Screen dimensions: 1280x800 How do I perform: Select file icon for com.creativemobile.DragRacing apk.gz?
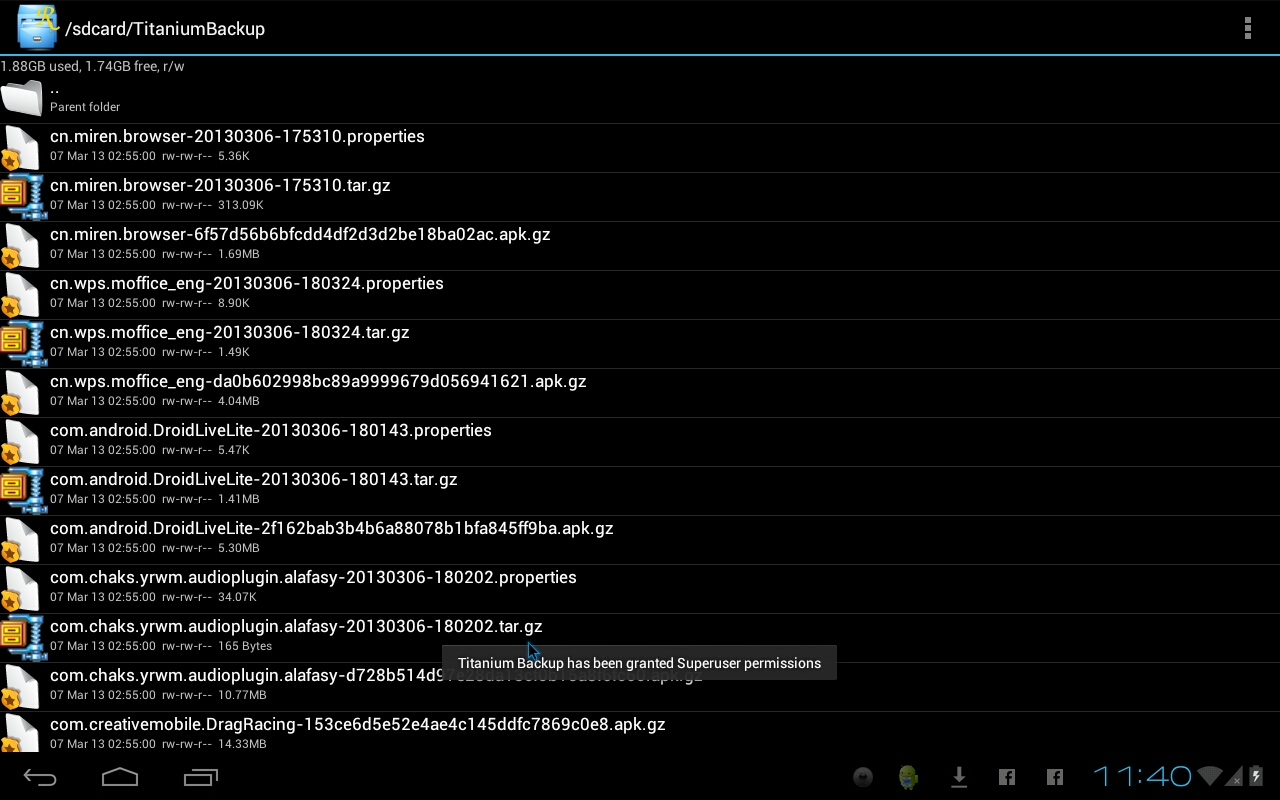point(21,733)
